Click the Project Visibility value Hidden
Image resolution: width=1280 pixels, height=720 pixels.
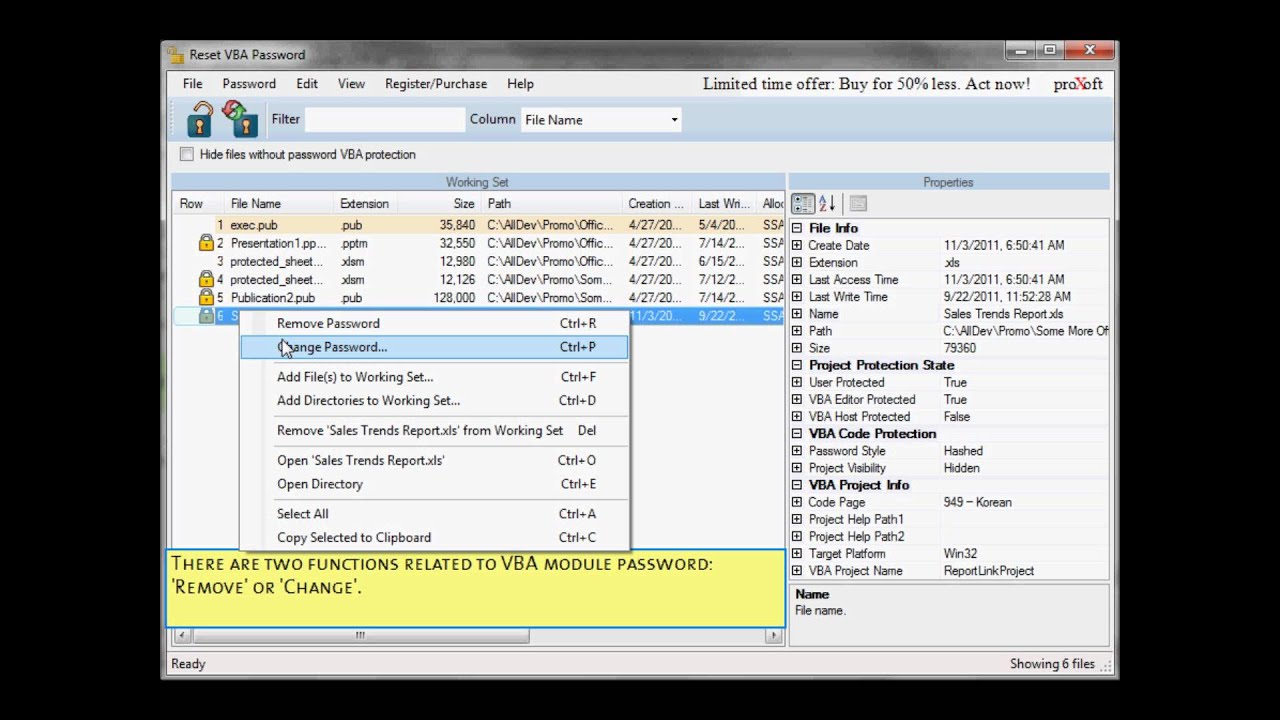[961, 468]
